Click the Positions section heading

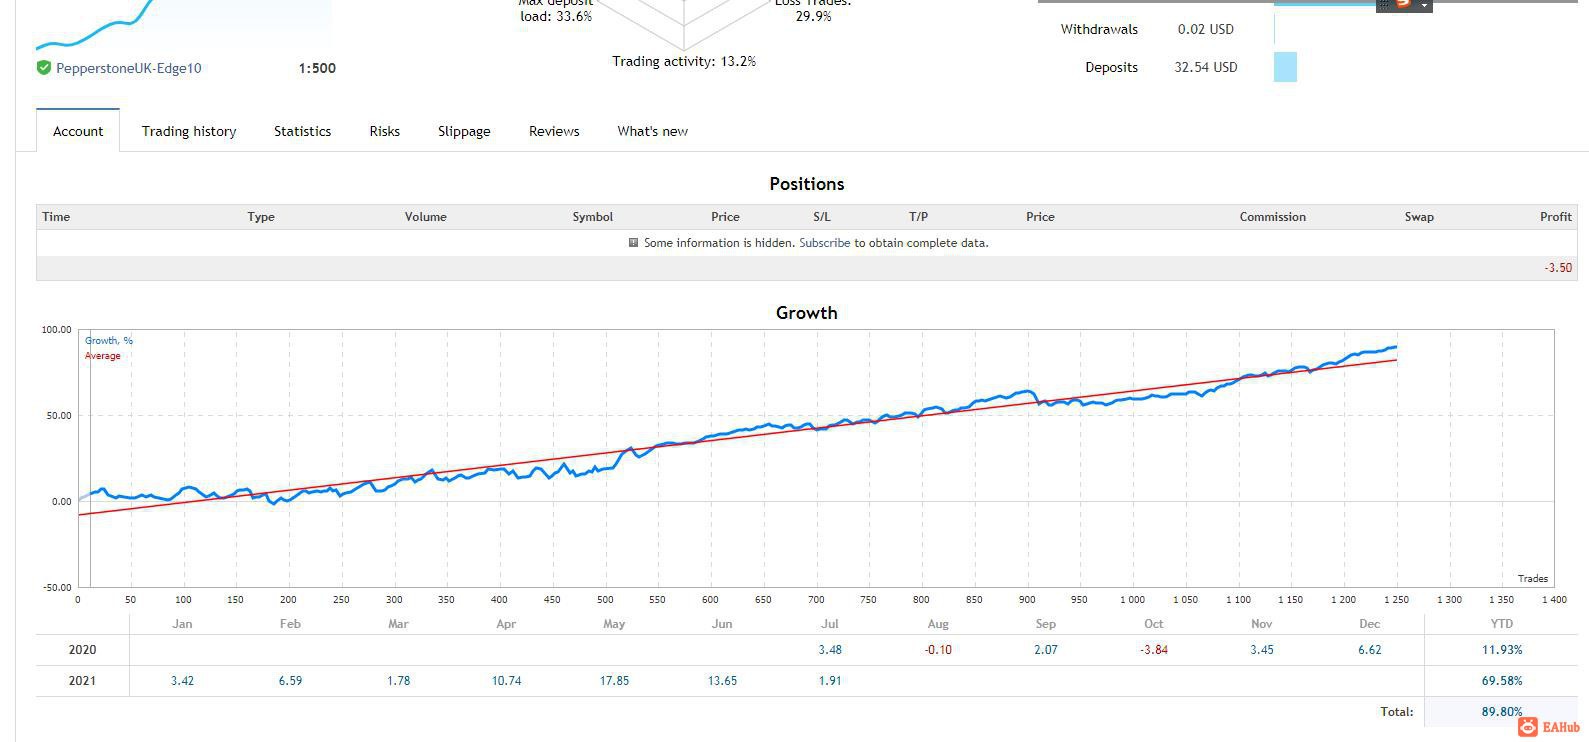click(807, 184)
